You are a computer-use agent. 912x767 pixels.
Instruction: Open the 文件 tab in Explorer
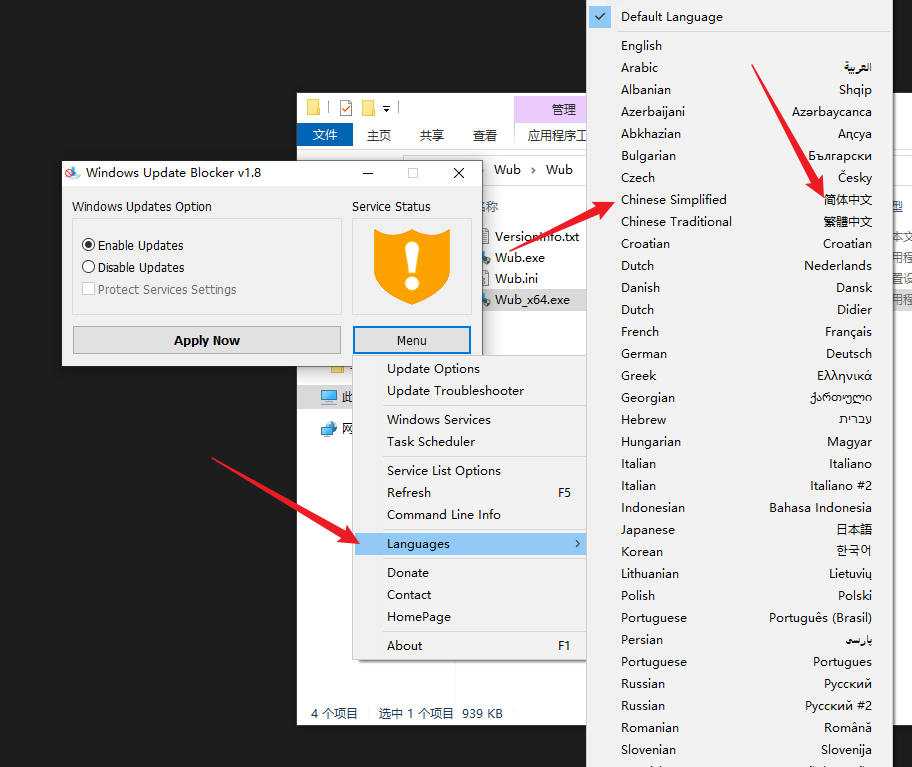click(x=325, y=135)
